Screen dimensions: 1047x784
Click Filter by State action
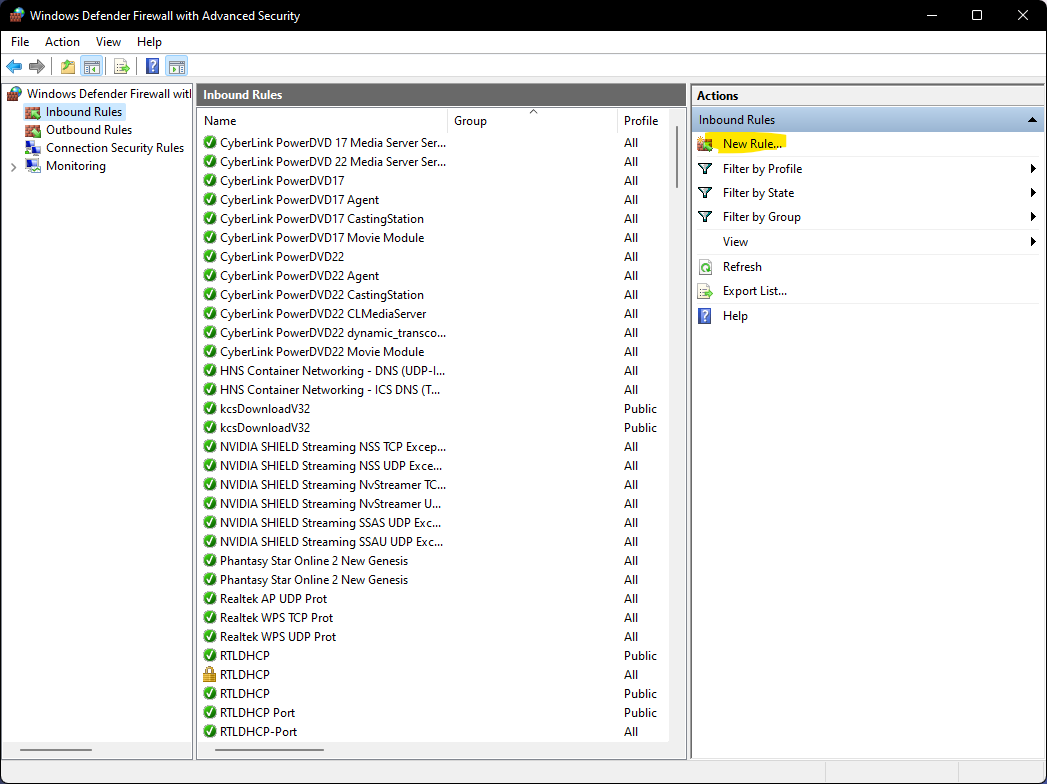coord(759,193)
